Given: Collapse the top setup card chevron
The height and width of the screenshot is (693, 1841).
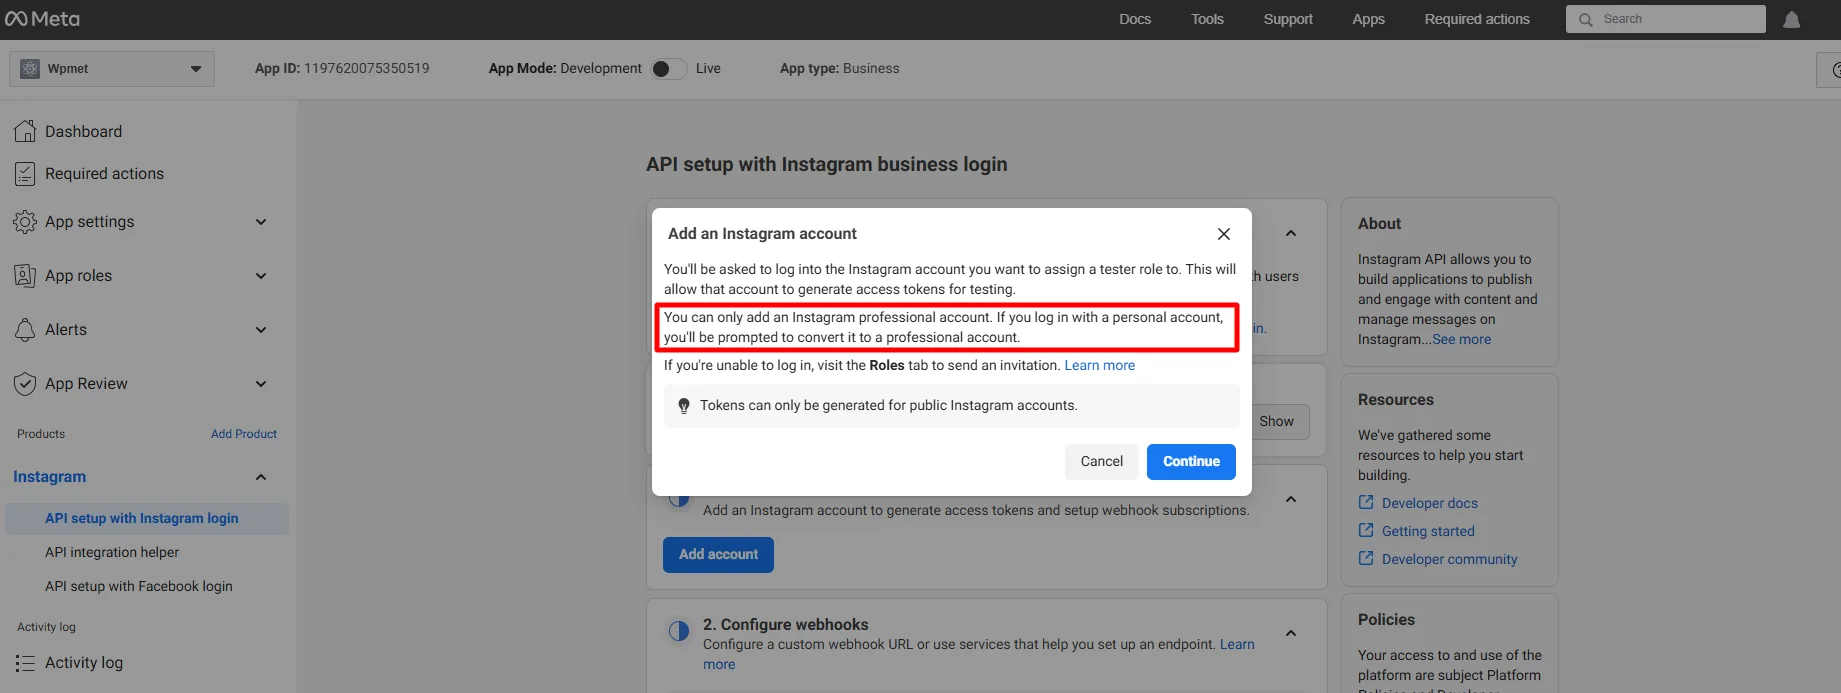Looking at the screenshot, I should tap(1291, 233).
